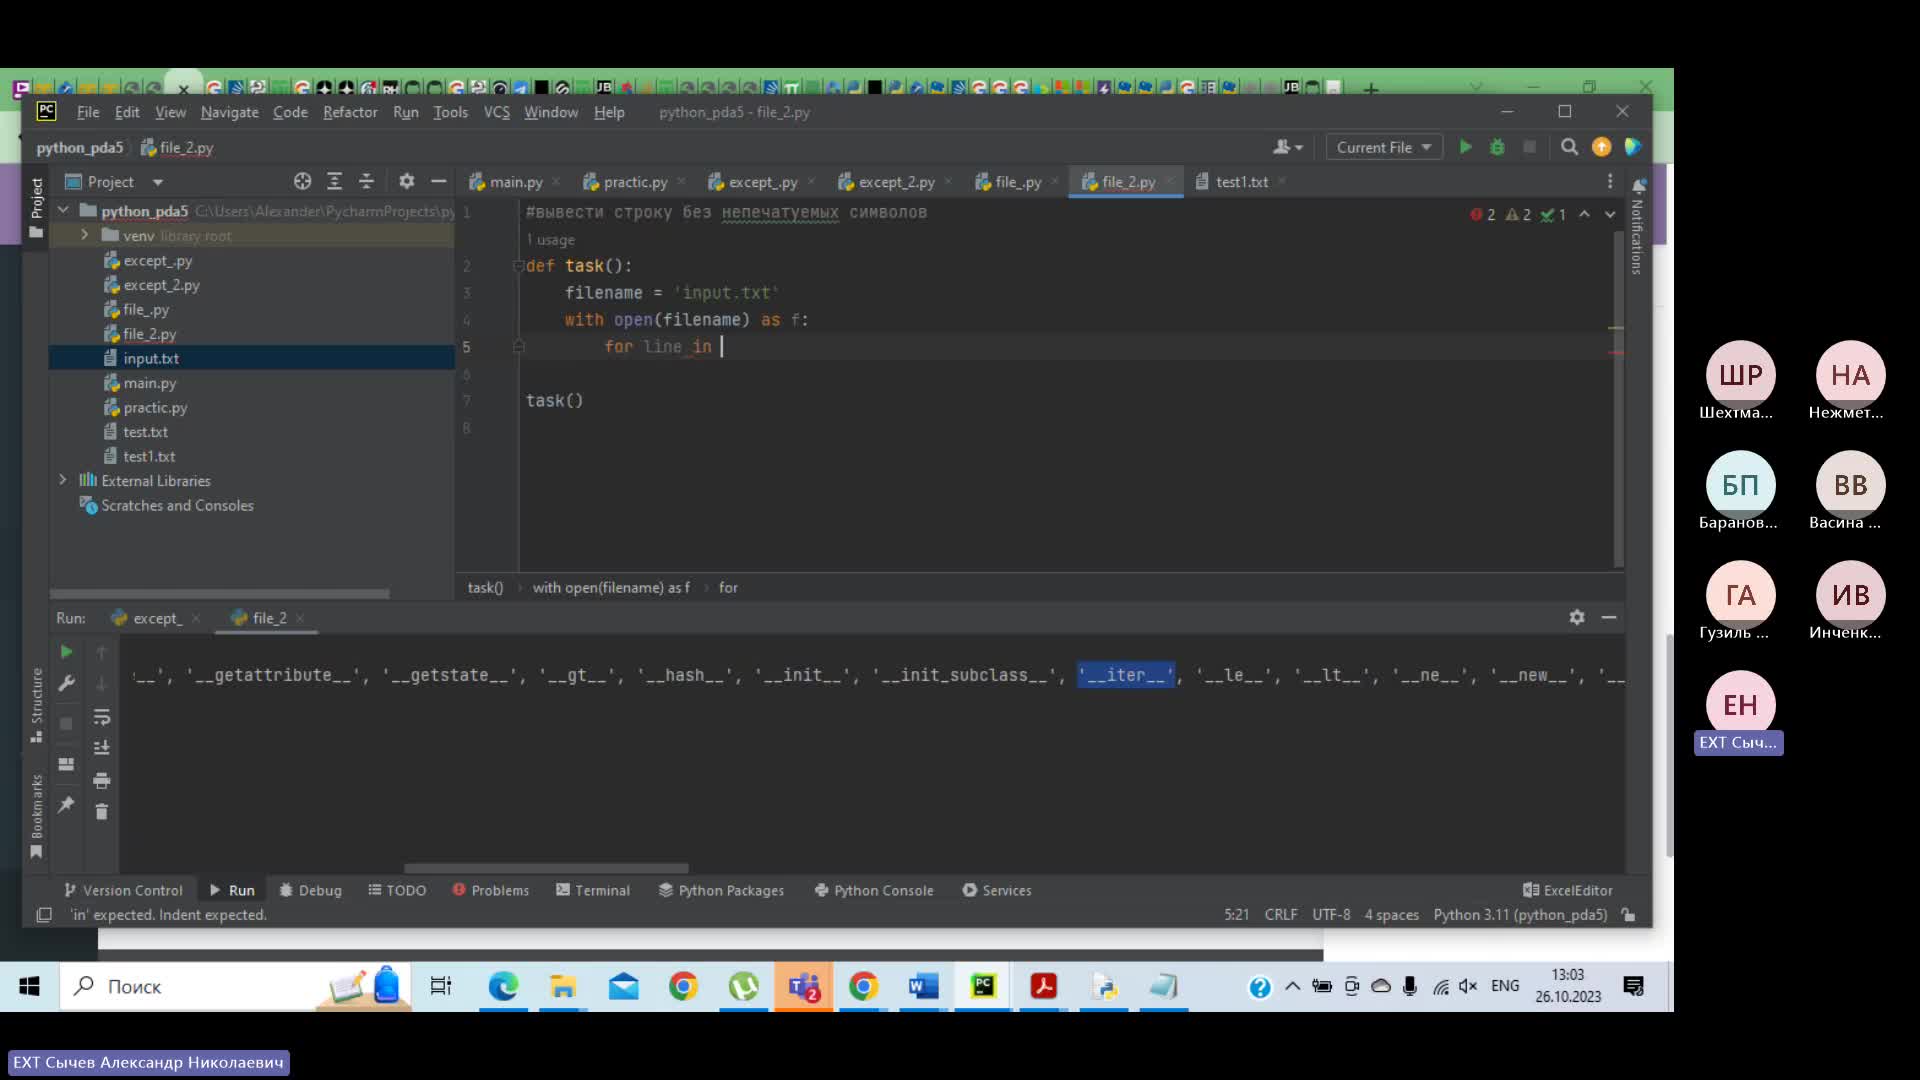Print the Run console output

pos(101,780)
